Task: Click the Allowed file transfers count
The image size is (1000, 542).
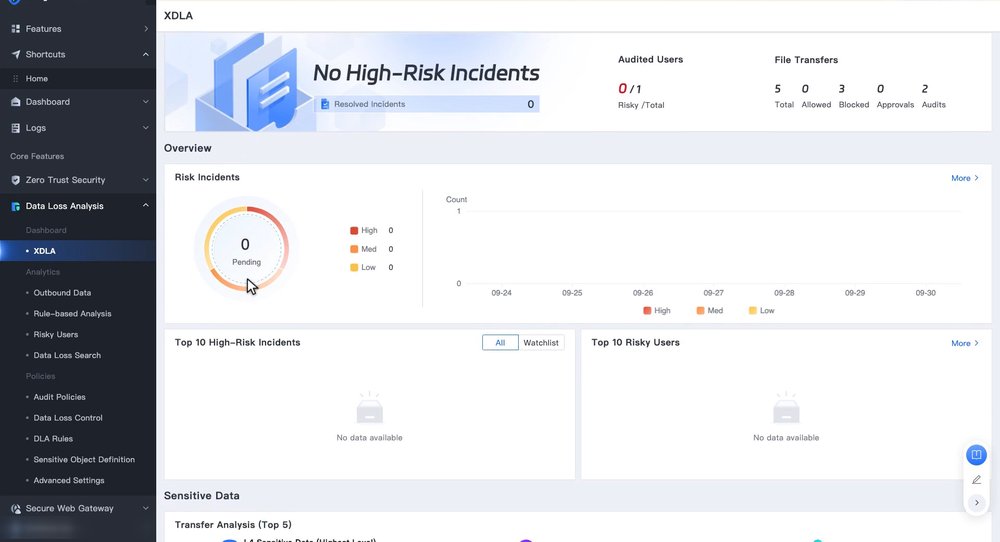Action: (805, 89)
